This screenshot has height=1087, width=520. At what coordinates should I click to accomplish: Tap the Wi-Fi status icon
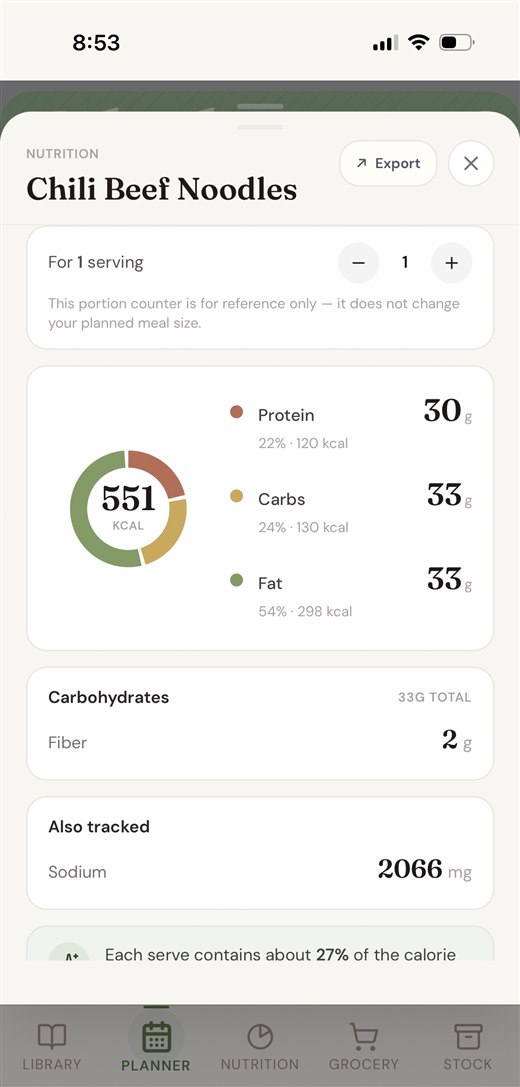(418, 42)
